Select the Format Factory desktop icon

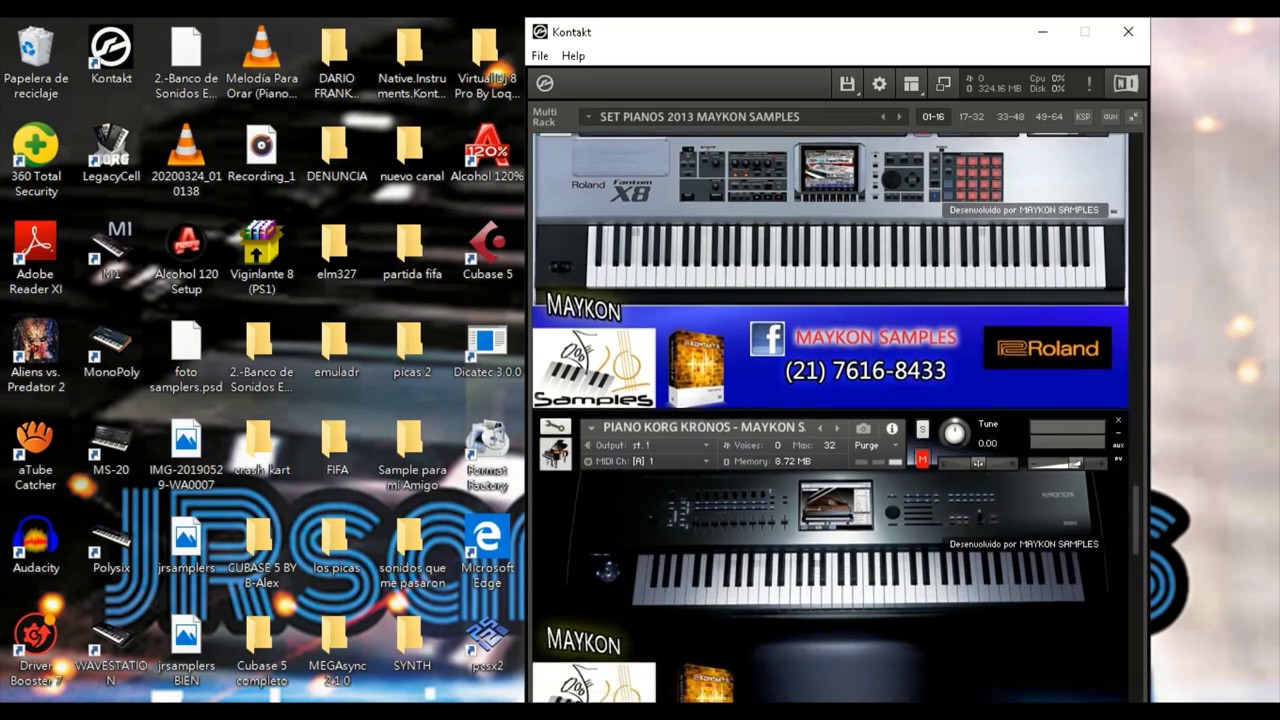pyautogui.click(x=487, y=455)
